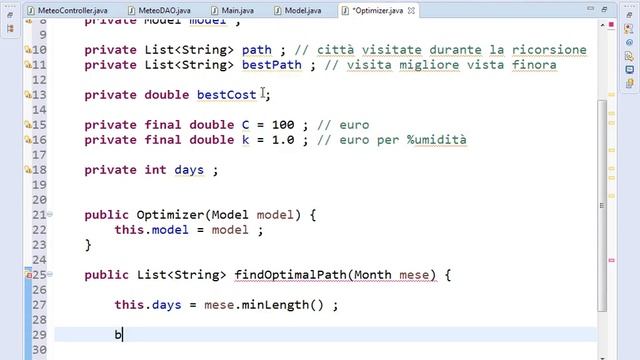Jump to the topmost yellow warning in overview ruler
Viewport: 640px width, 360px height.
coord(611,95)
